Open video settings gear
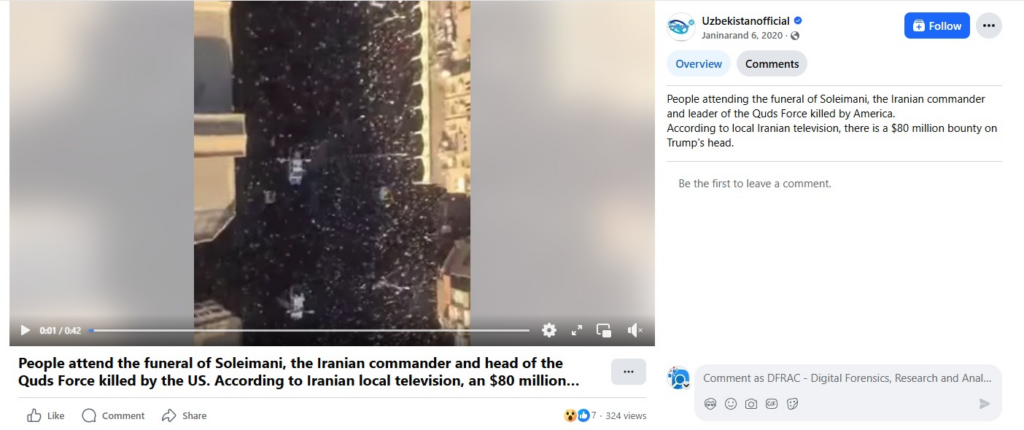This screenshot has width=1024, height=430. [549, 331]
